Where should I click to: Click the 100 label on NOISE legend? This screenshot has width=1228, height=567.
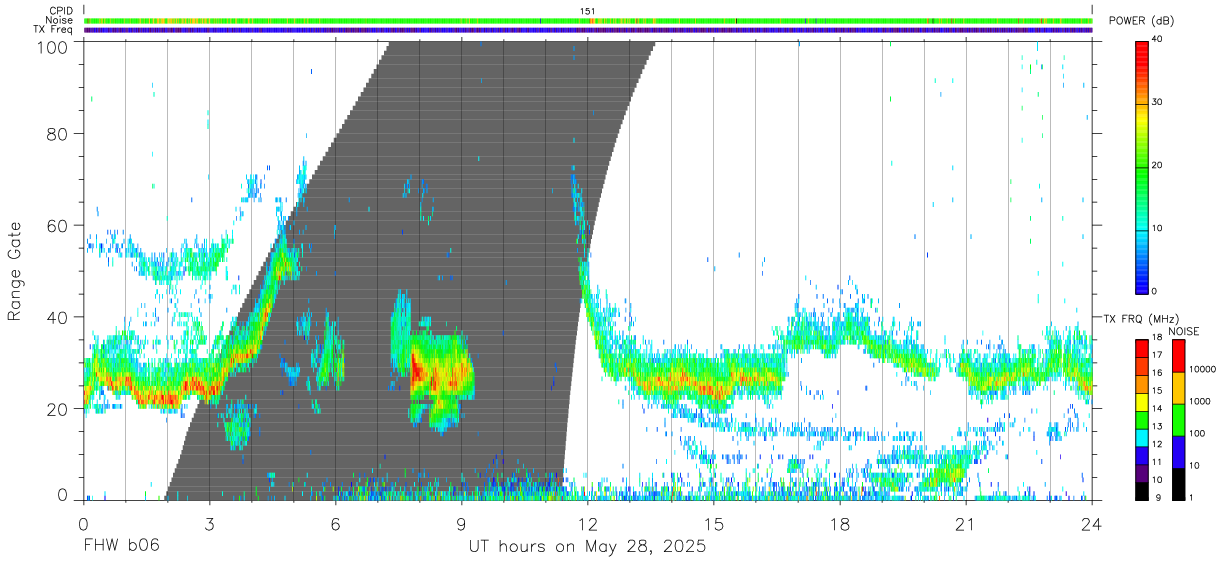click(1195, 434)
